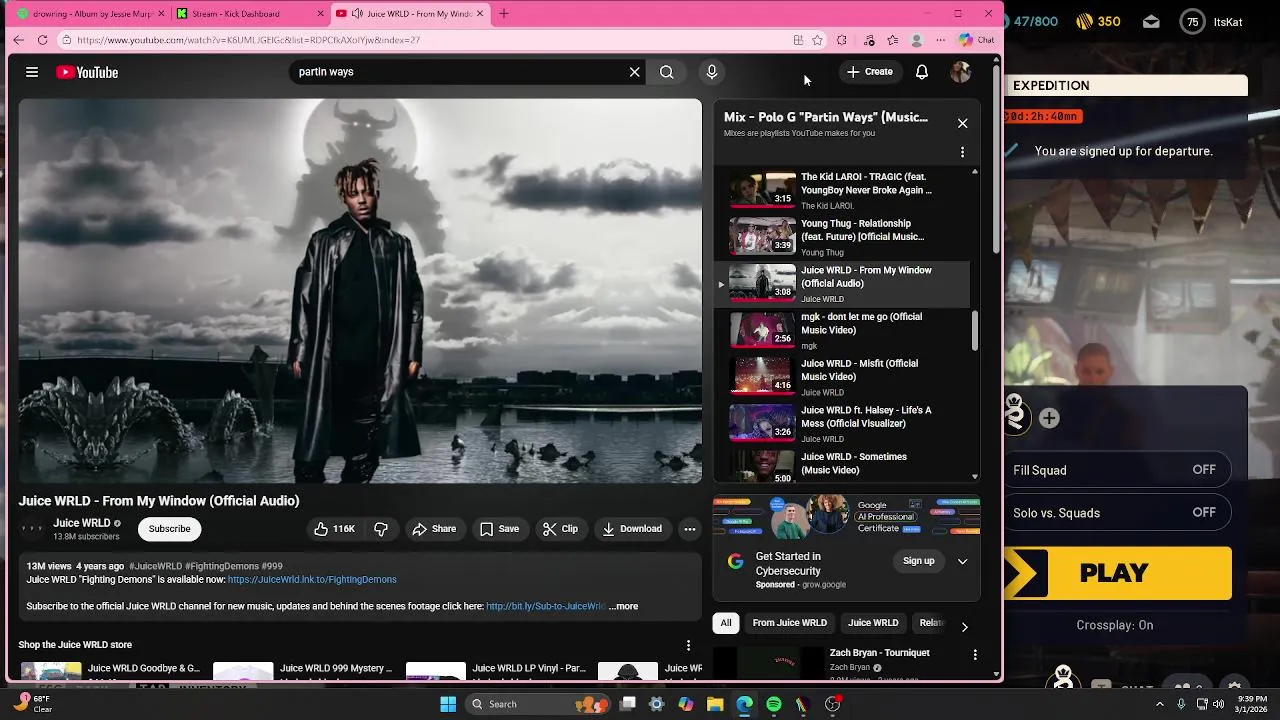
Task: Toggle Fill Squad setting in game
Action: pos(1118,470)
